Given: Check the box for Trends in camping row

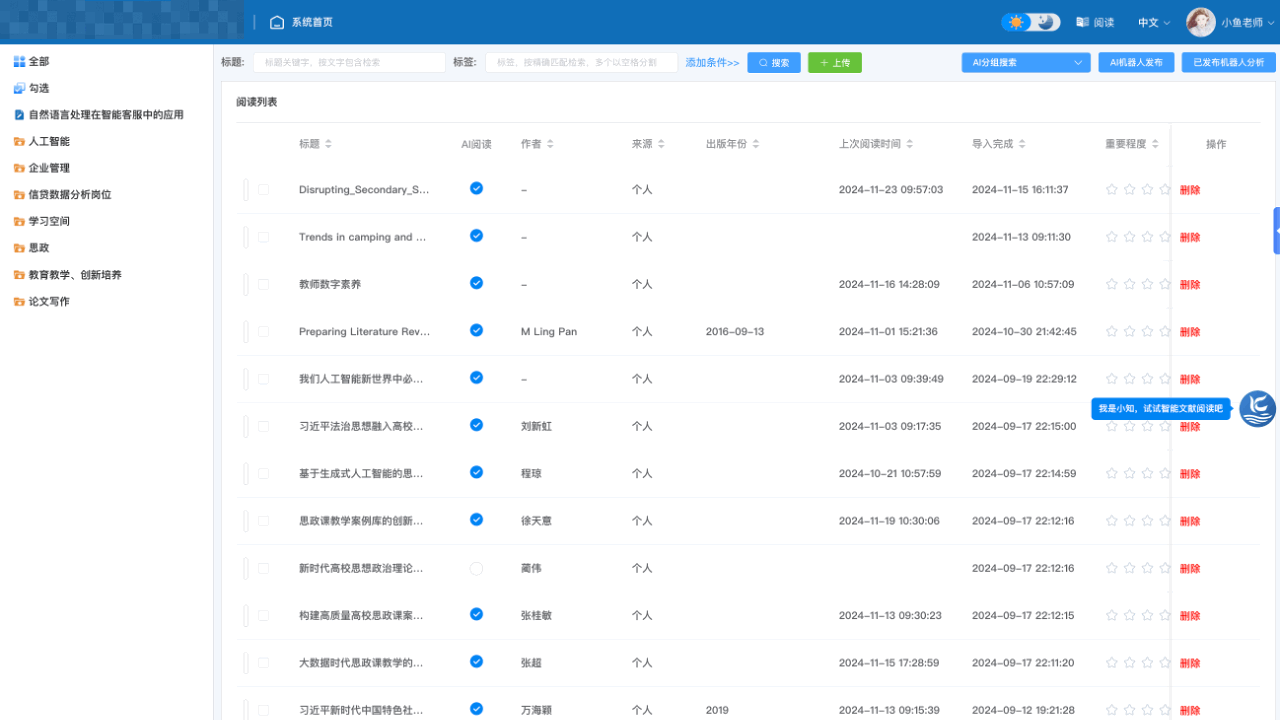Looking at the screenshot, I should [x=264, y=237].
